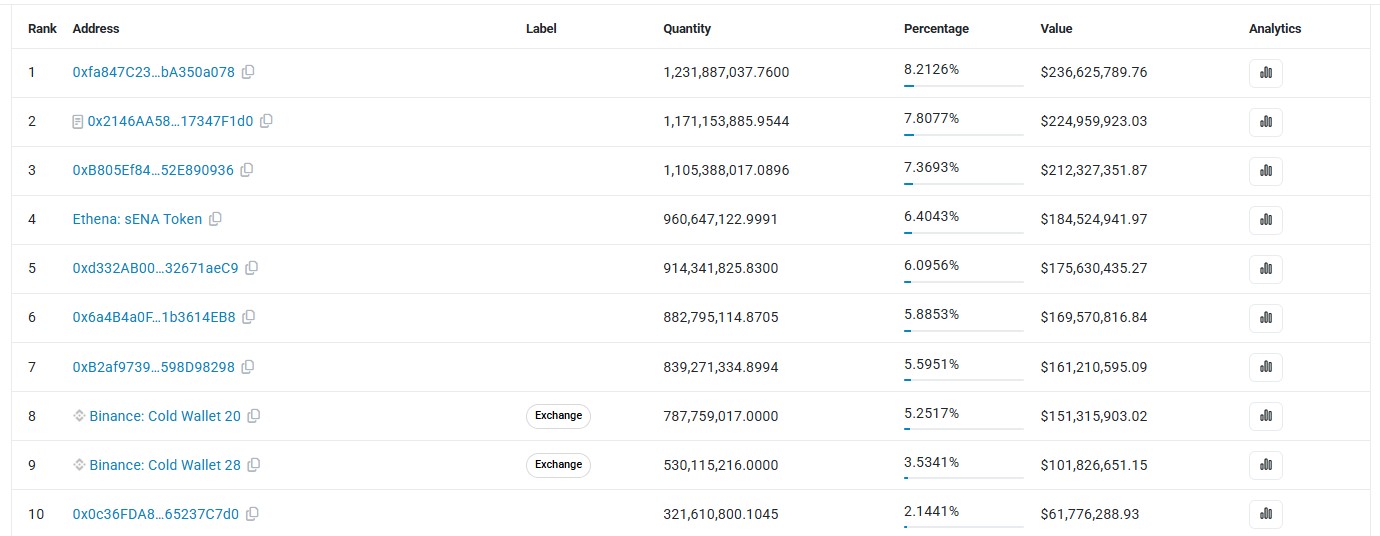Image resolution: width=1380 pixels, height=536 pixels.
Task: Click Exchange label on Cold Wallet 28 row
Action: click(558, 465)
